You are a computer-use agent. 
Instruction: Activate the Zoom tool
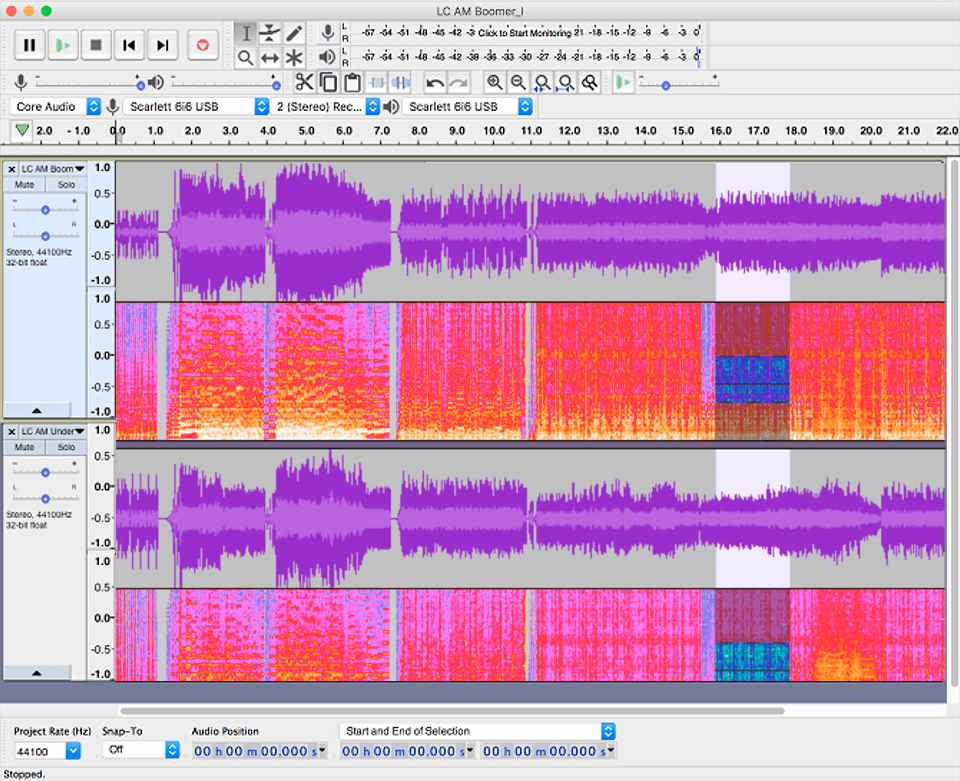(246, 57)
